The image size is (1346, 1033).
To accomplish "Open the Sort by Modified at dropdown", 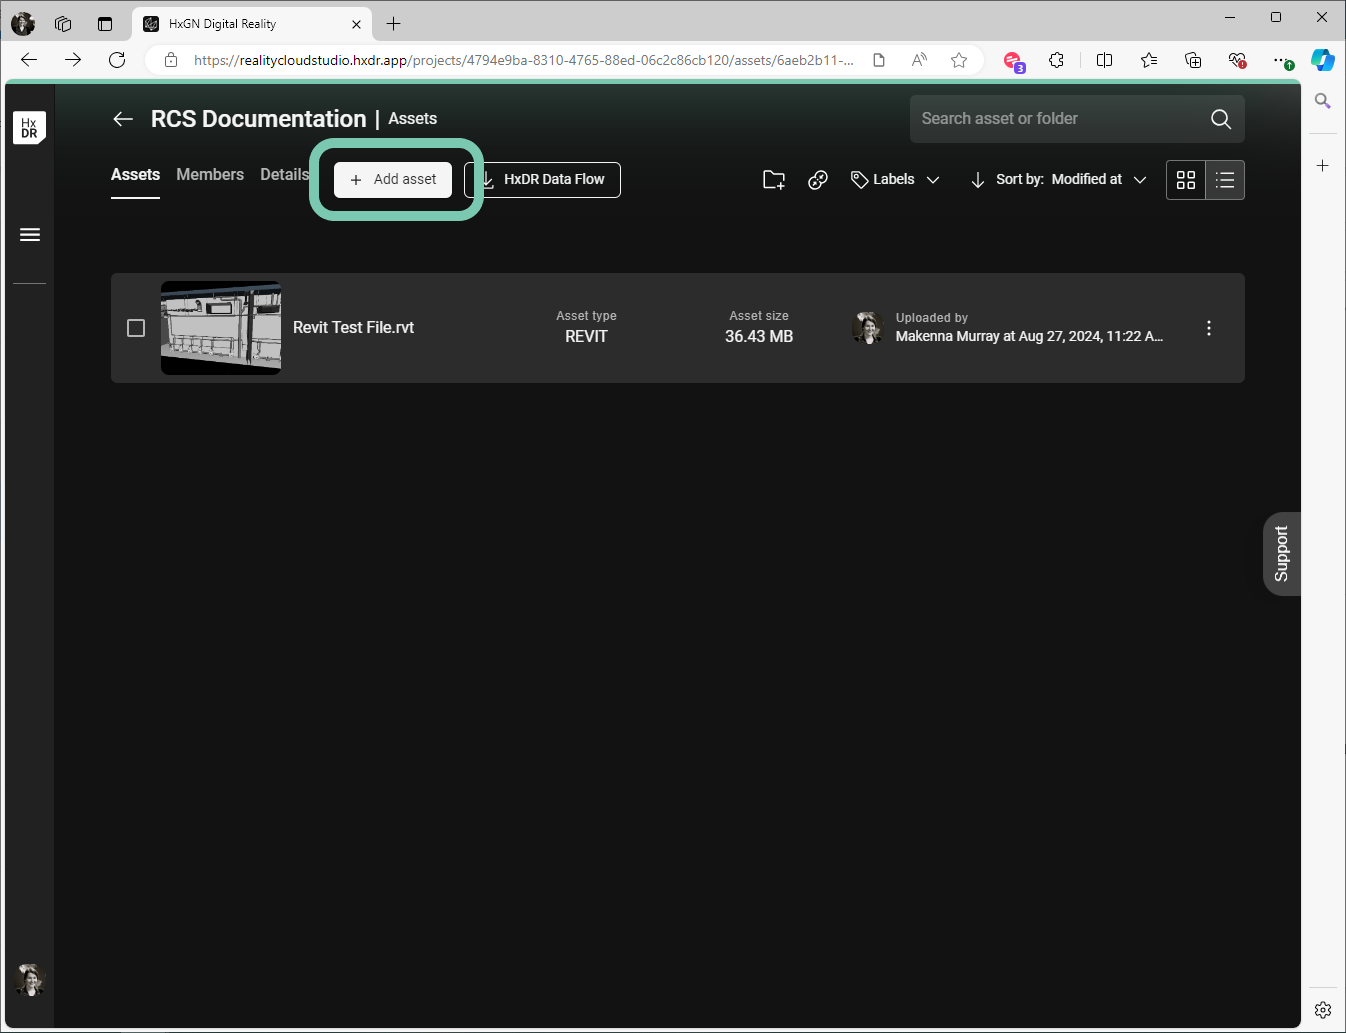I will [x=1098, y=180].
